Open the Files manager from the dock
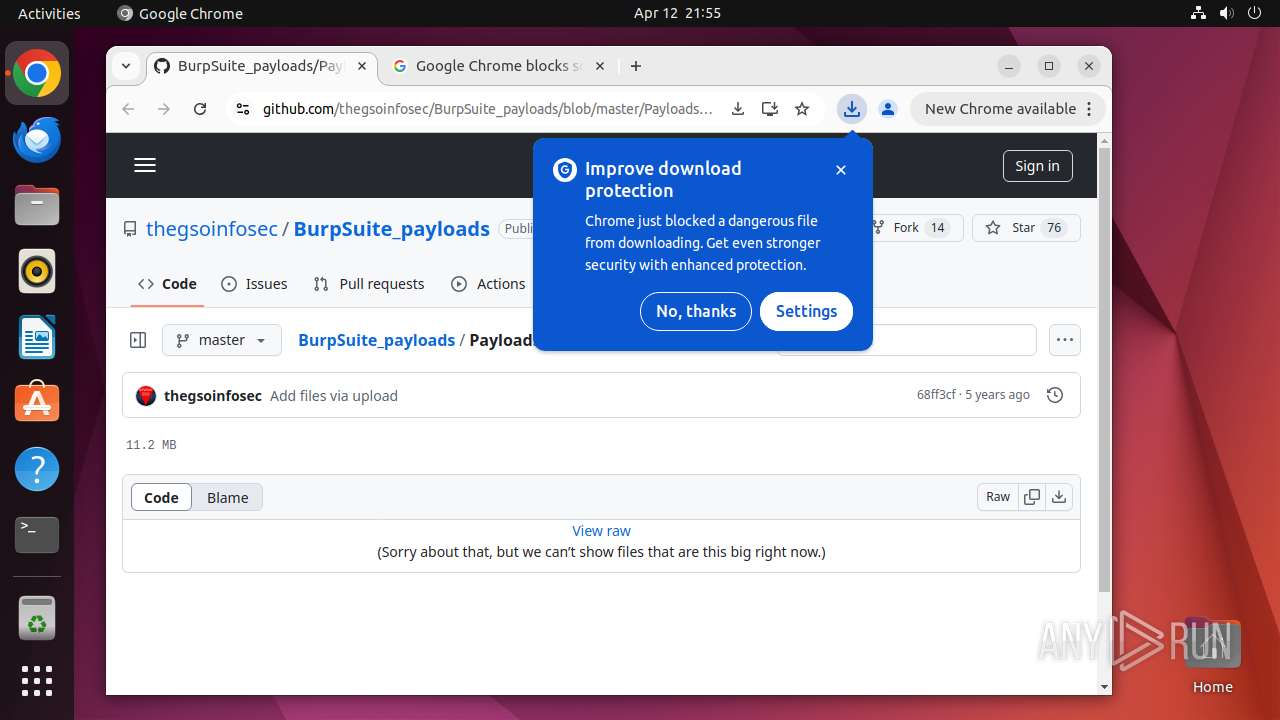 point(37,206)
